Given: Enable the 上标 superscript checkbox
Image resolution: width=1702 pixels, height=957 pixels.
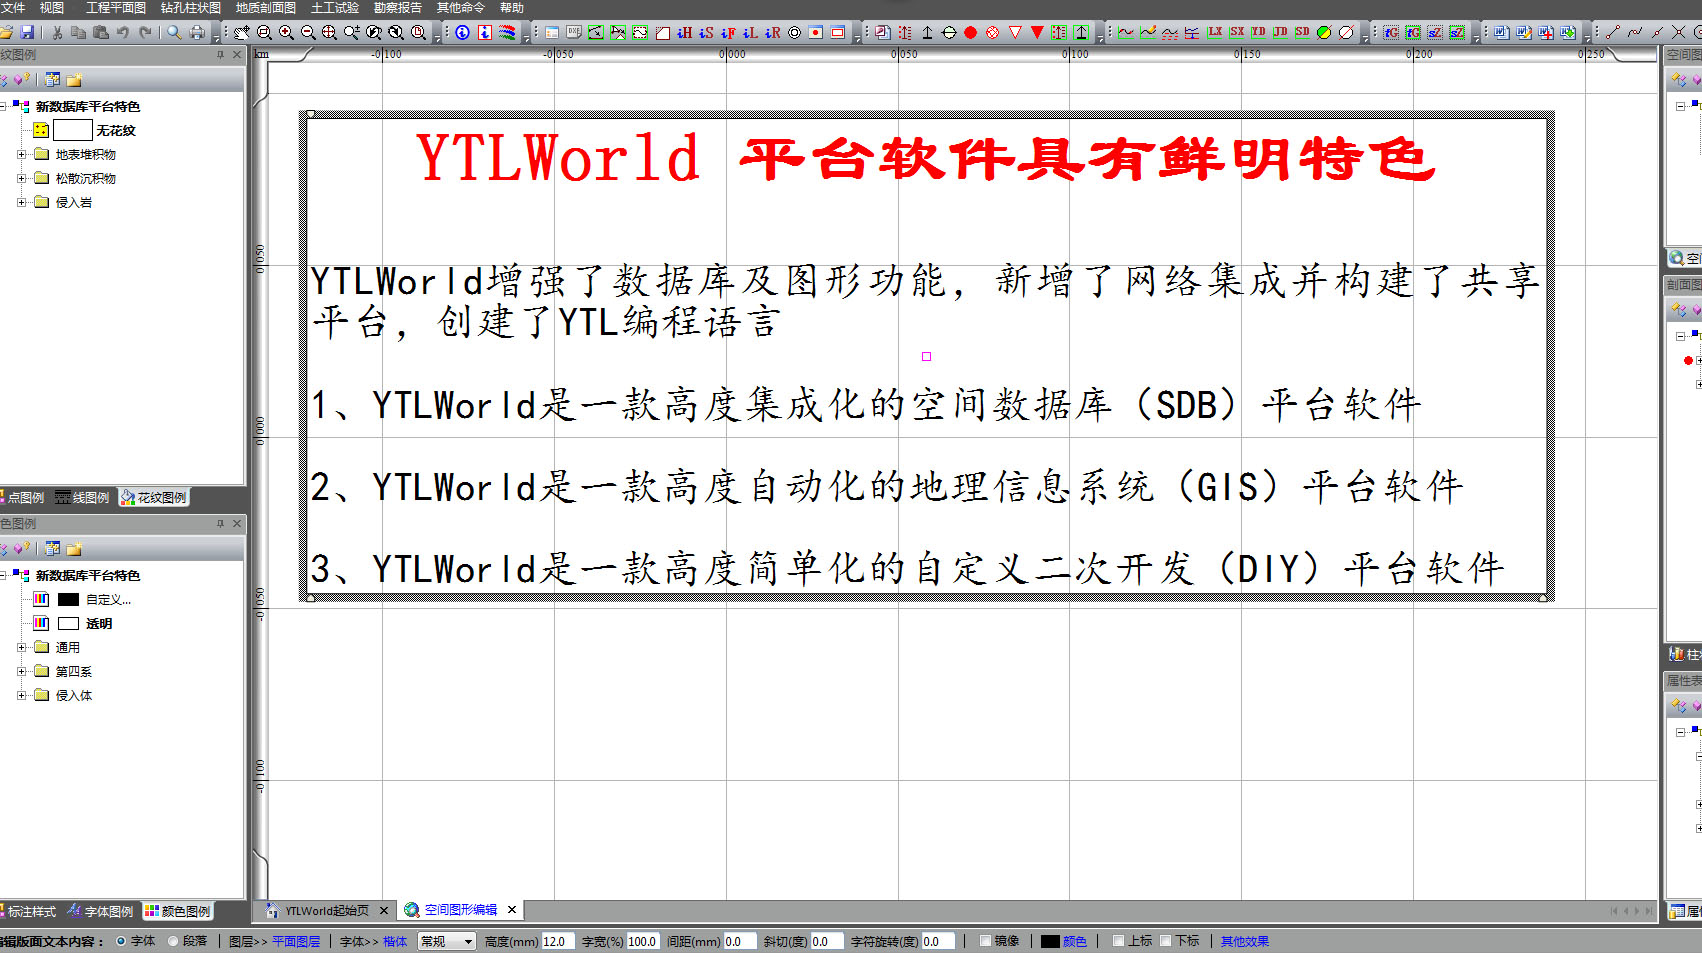Looking at the screenshot, I should tap(1119, 941).
